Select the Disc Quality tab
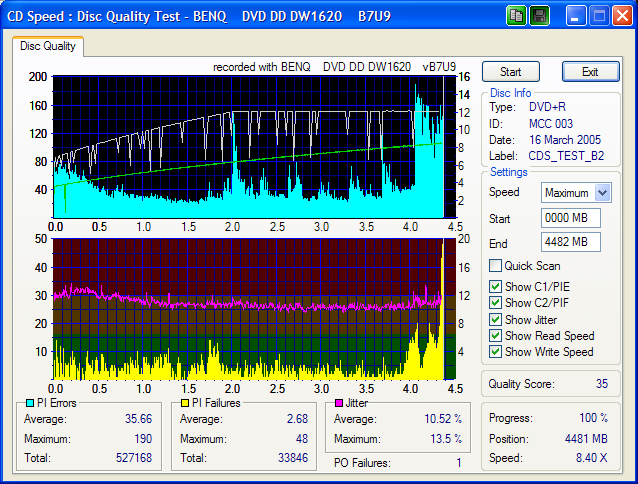Viewport: 638px width, 484px height. click(x=48, y=46)
